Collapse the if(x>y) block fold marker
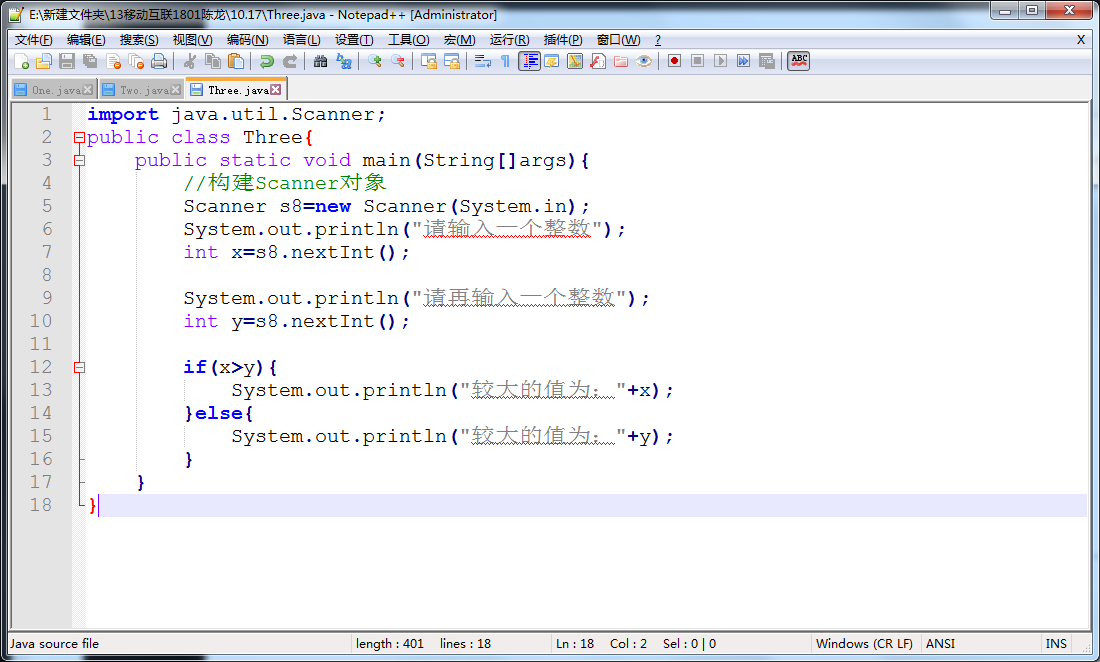The image size is (1100, 662). [x=79, y=367]
